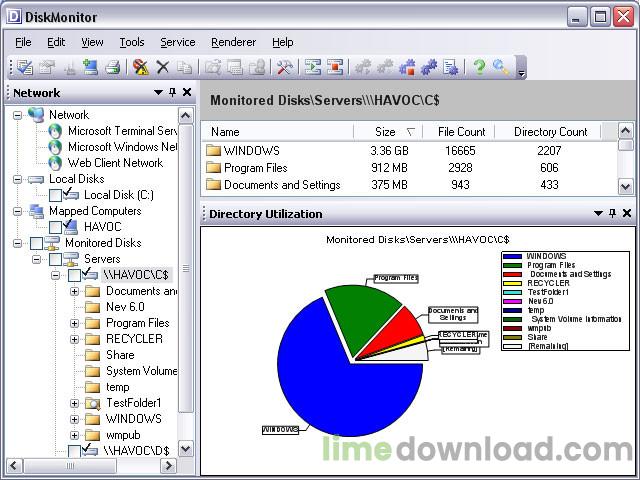Toggle the HAVOC mapped computer checkbox
The width and height of the screenshot is (640, 480).
point(56,227)
